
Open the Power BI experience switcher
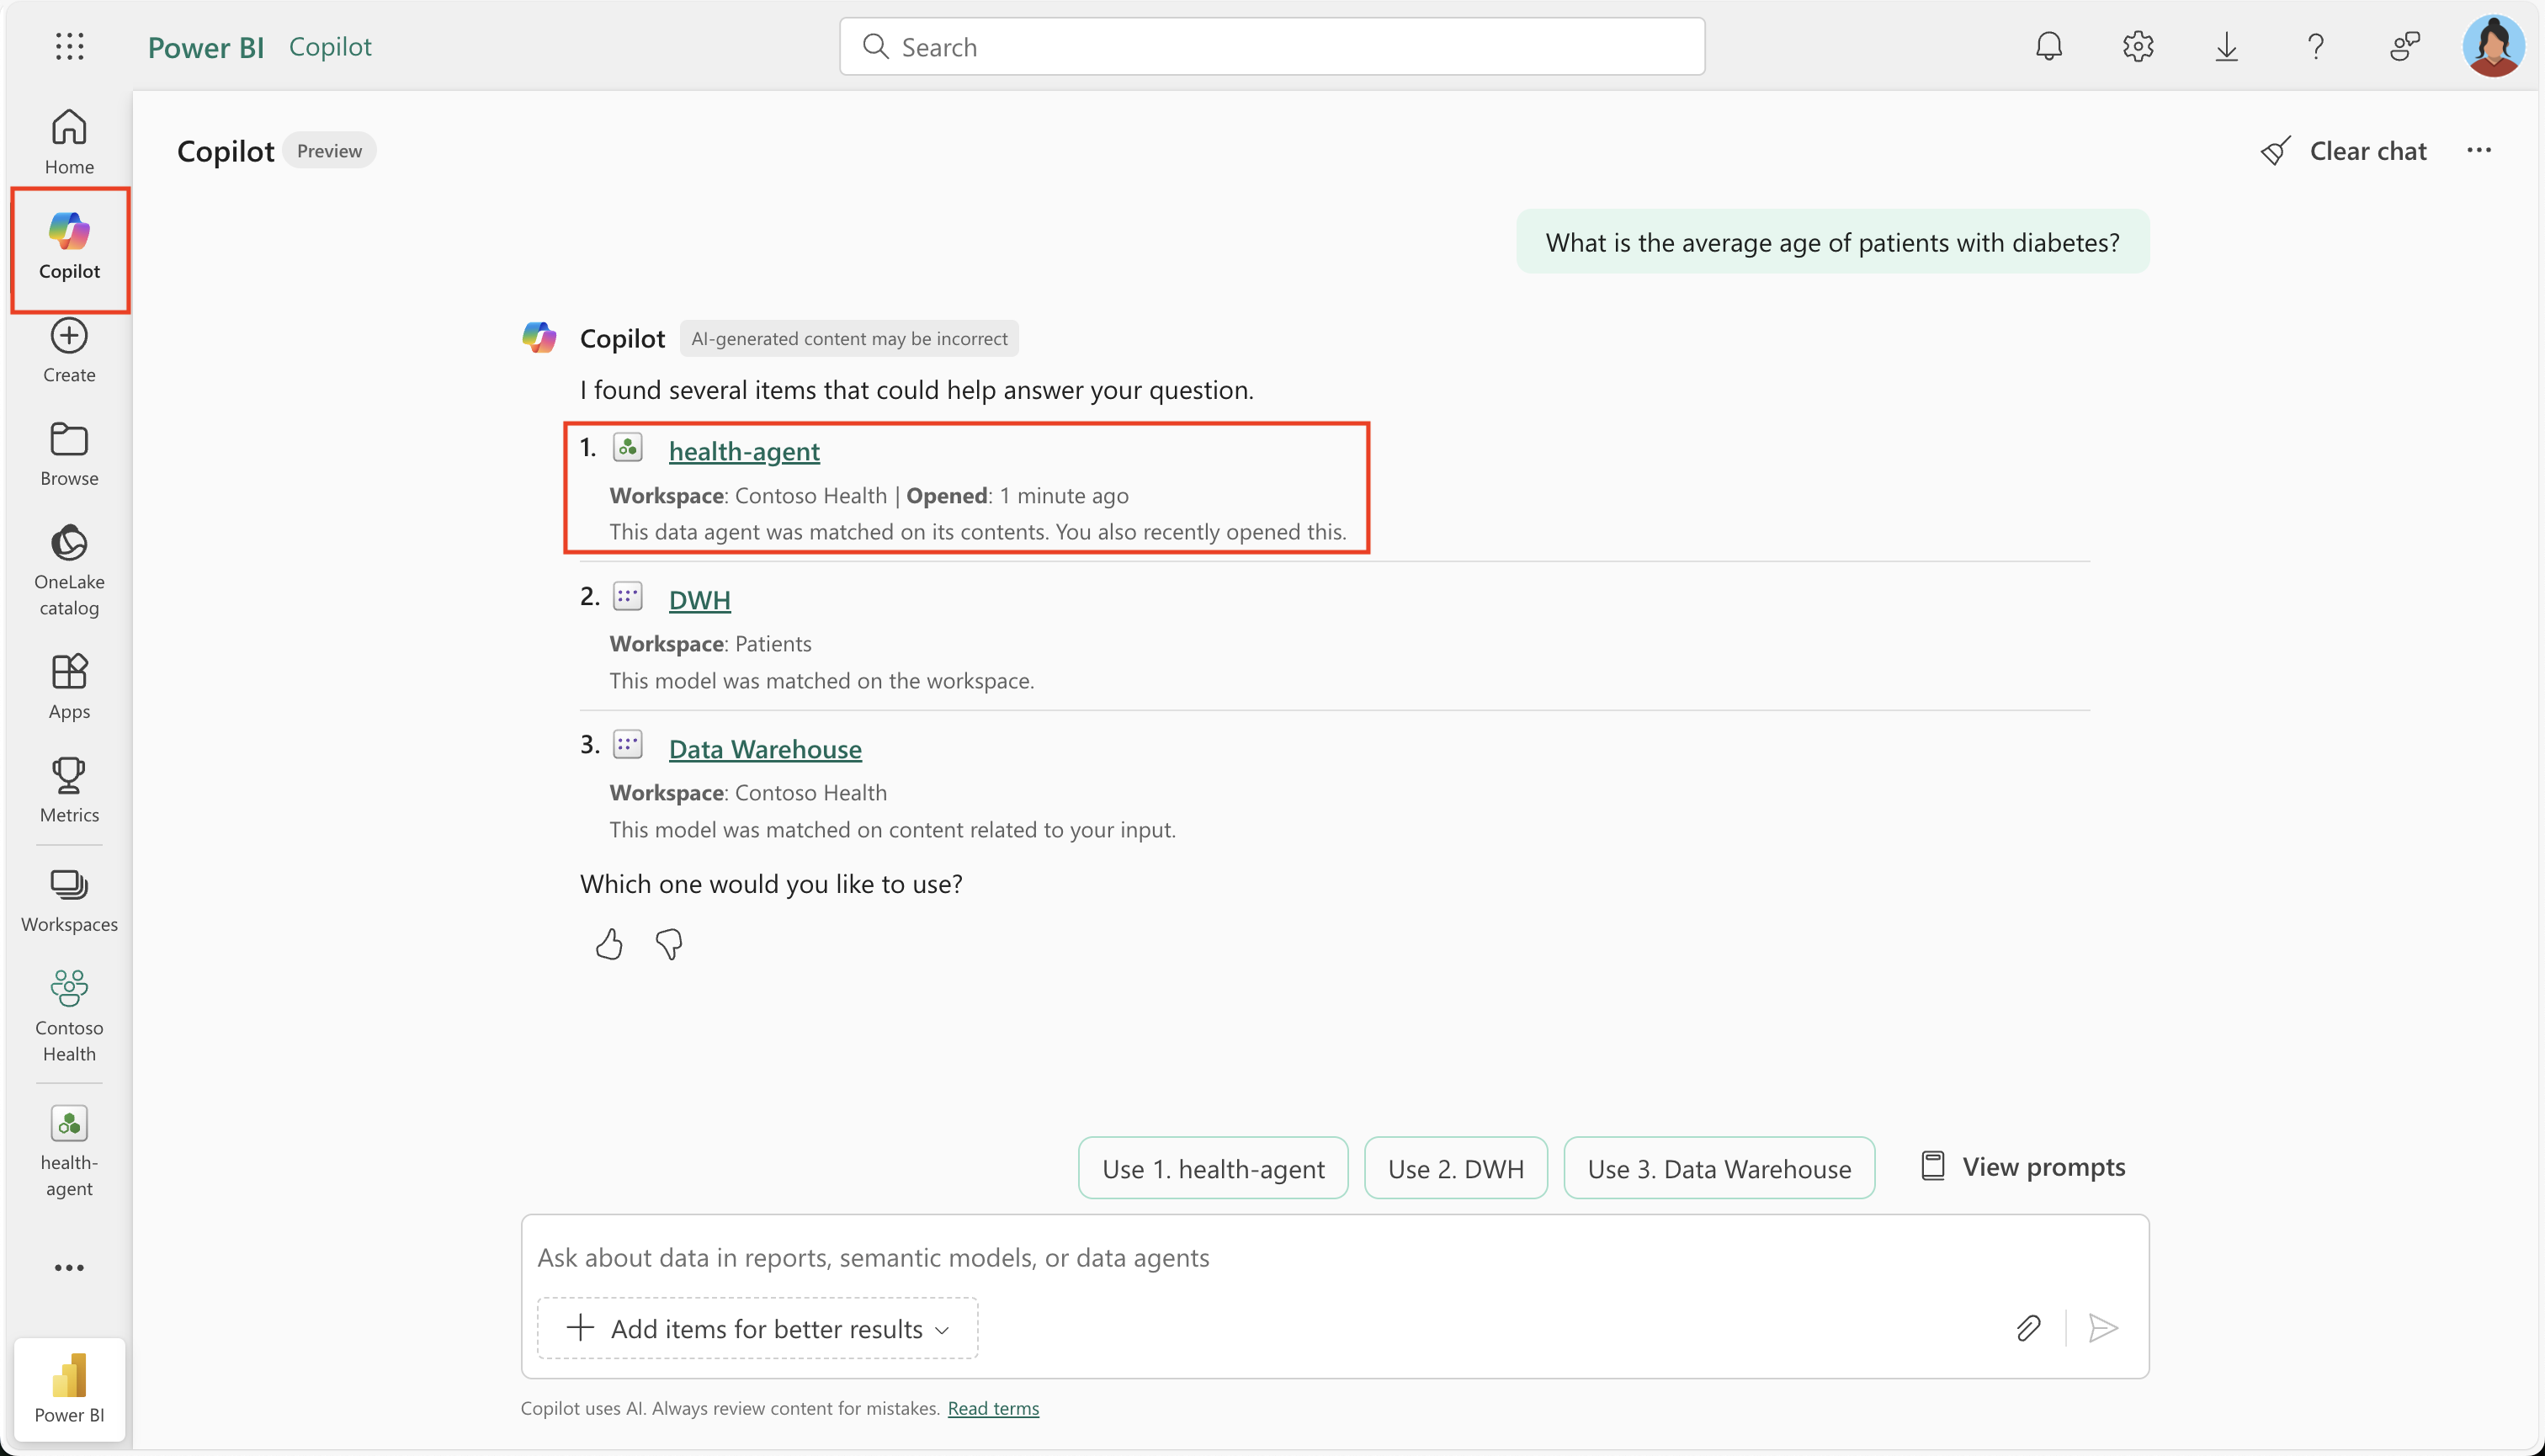pos(69,1388)
